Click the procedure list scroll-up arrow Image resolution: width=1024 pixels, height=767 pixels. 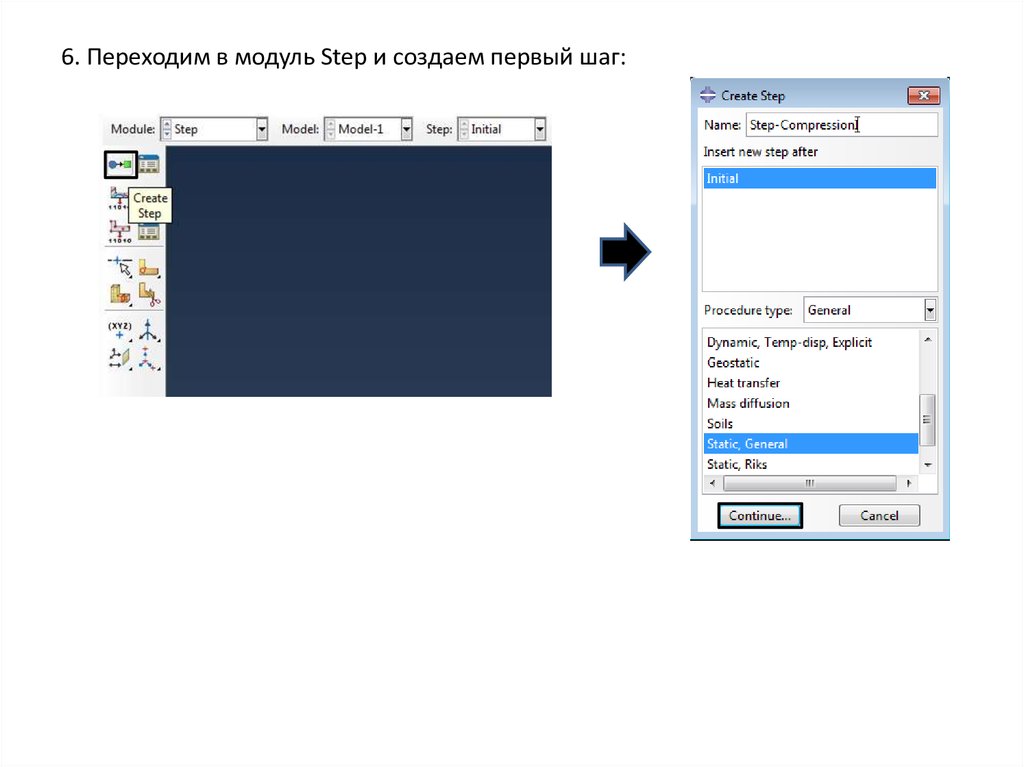click(927, 340)
